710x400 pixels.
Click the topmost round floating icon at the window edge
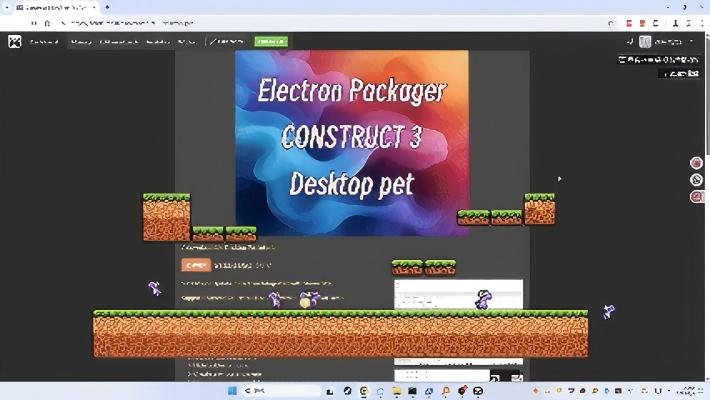tap(697, 163)
